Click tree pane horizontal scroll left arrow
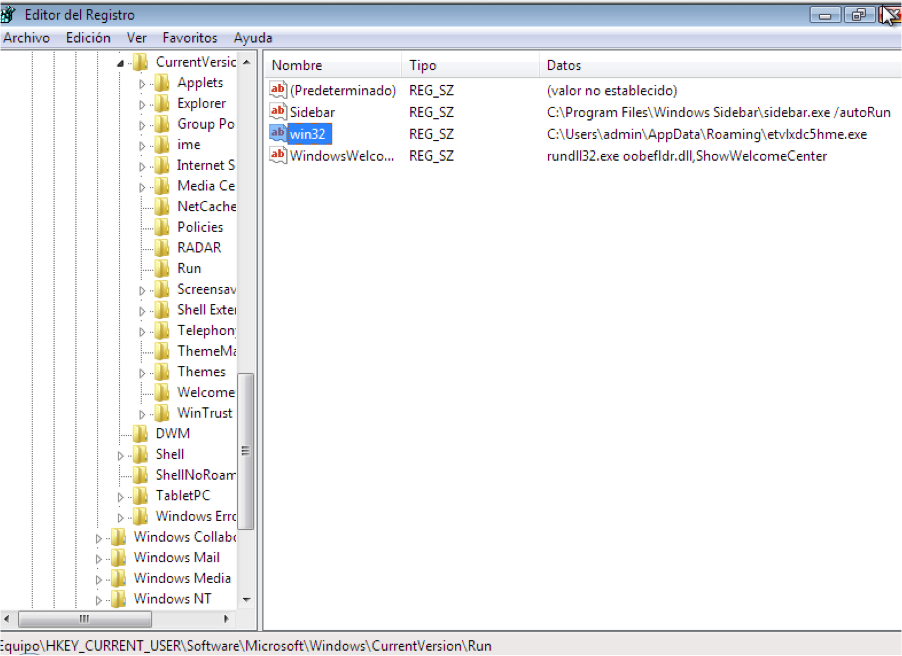Viewport: 902px width, 656px height. [x=6, y=619]
